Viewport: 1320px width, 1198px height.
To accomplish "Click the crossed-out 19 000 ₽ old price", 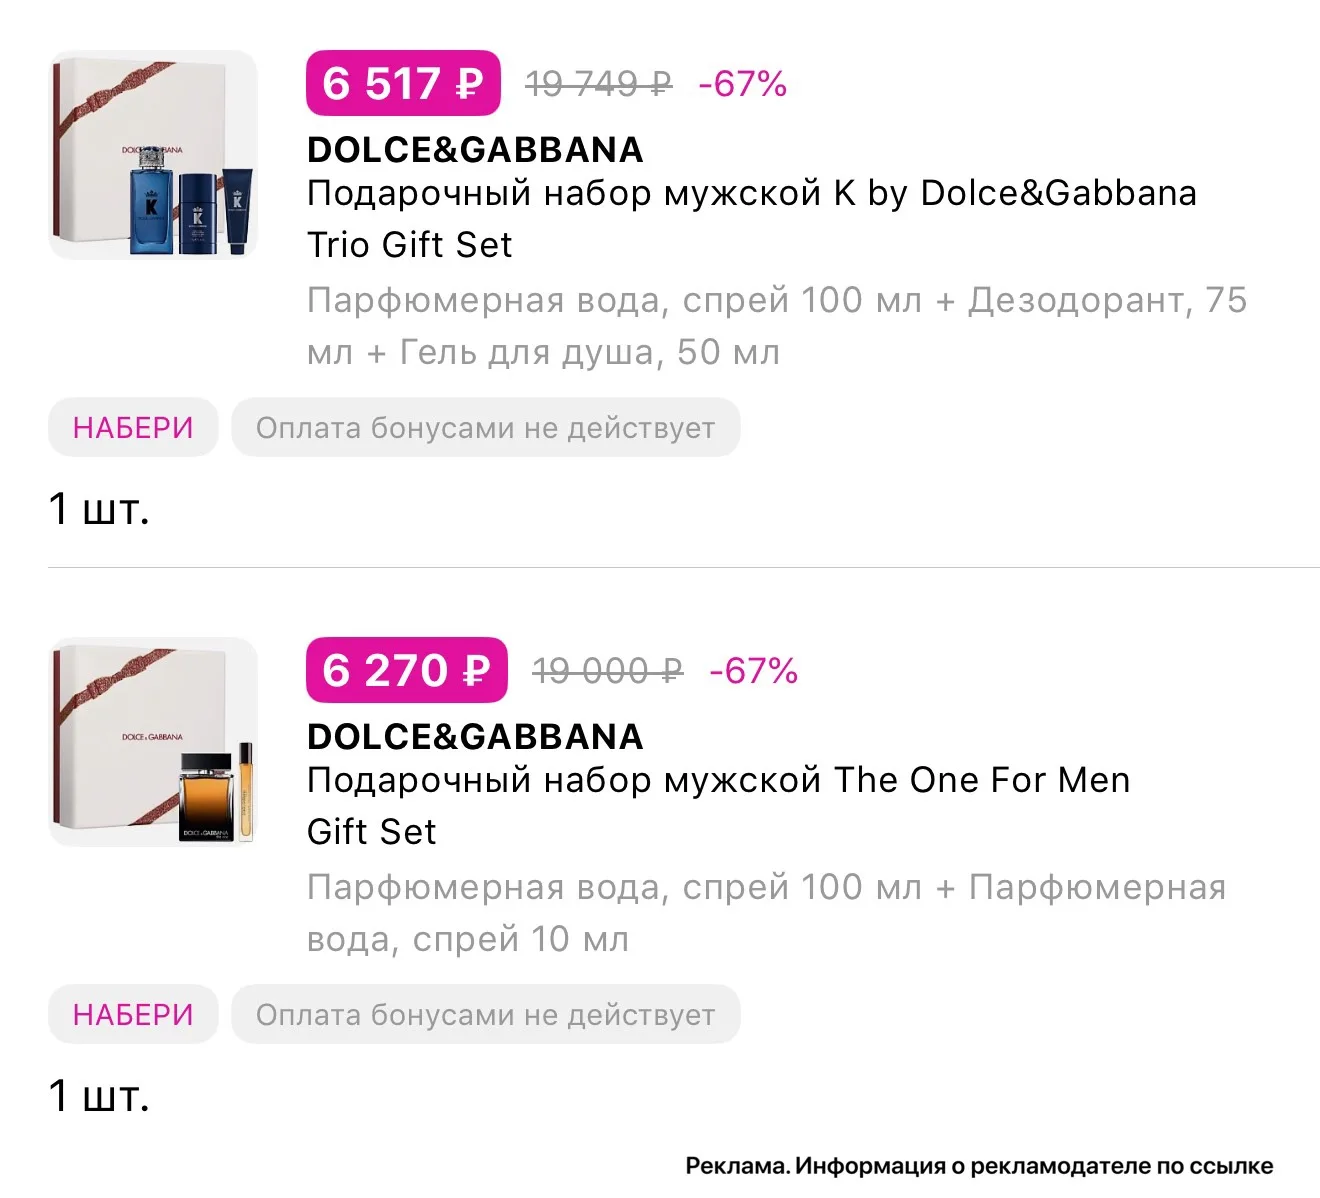I will click(608, 671).
